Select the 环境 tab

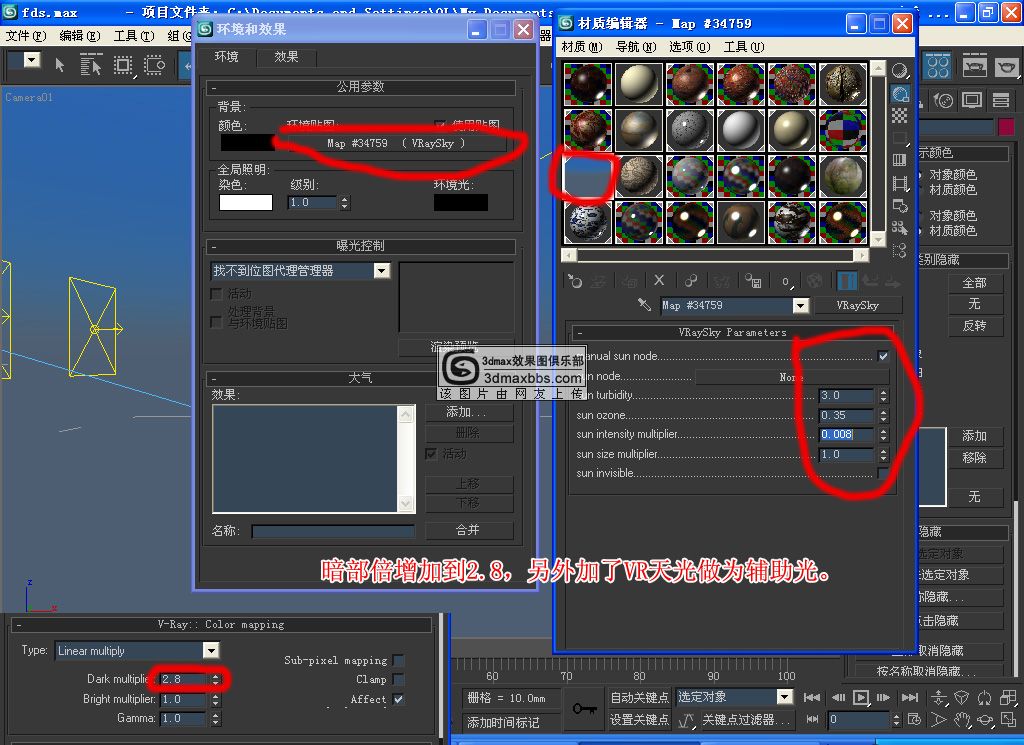coord(227,57)
